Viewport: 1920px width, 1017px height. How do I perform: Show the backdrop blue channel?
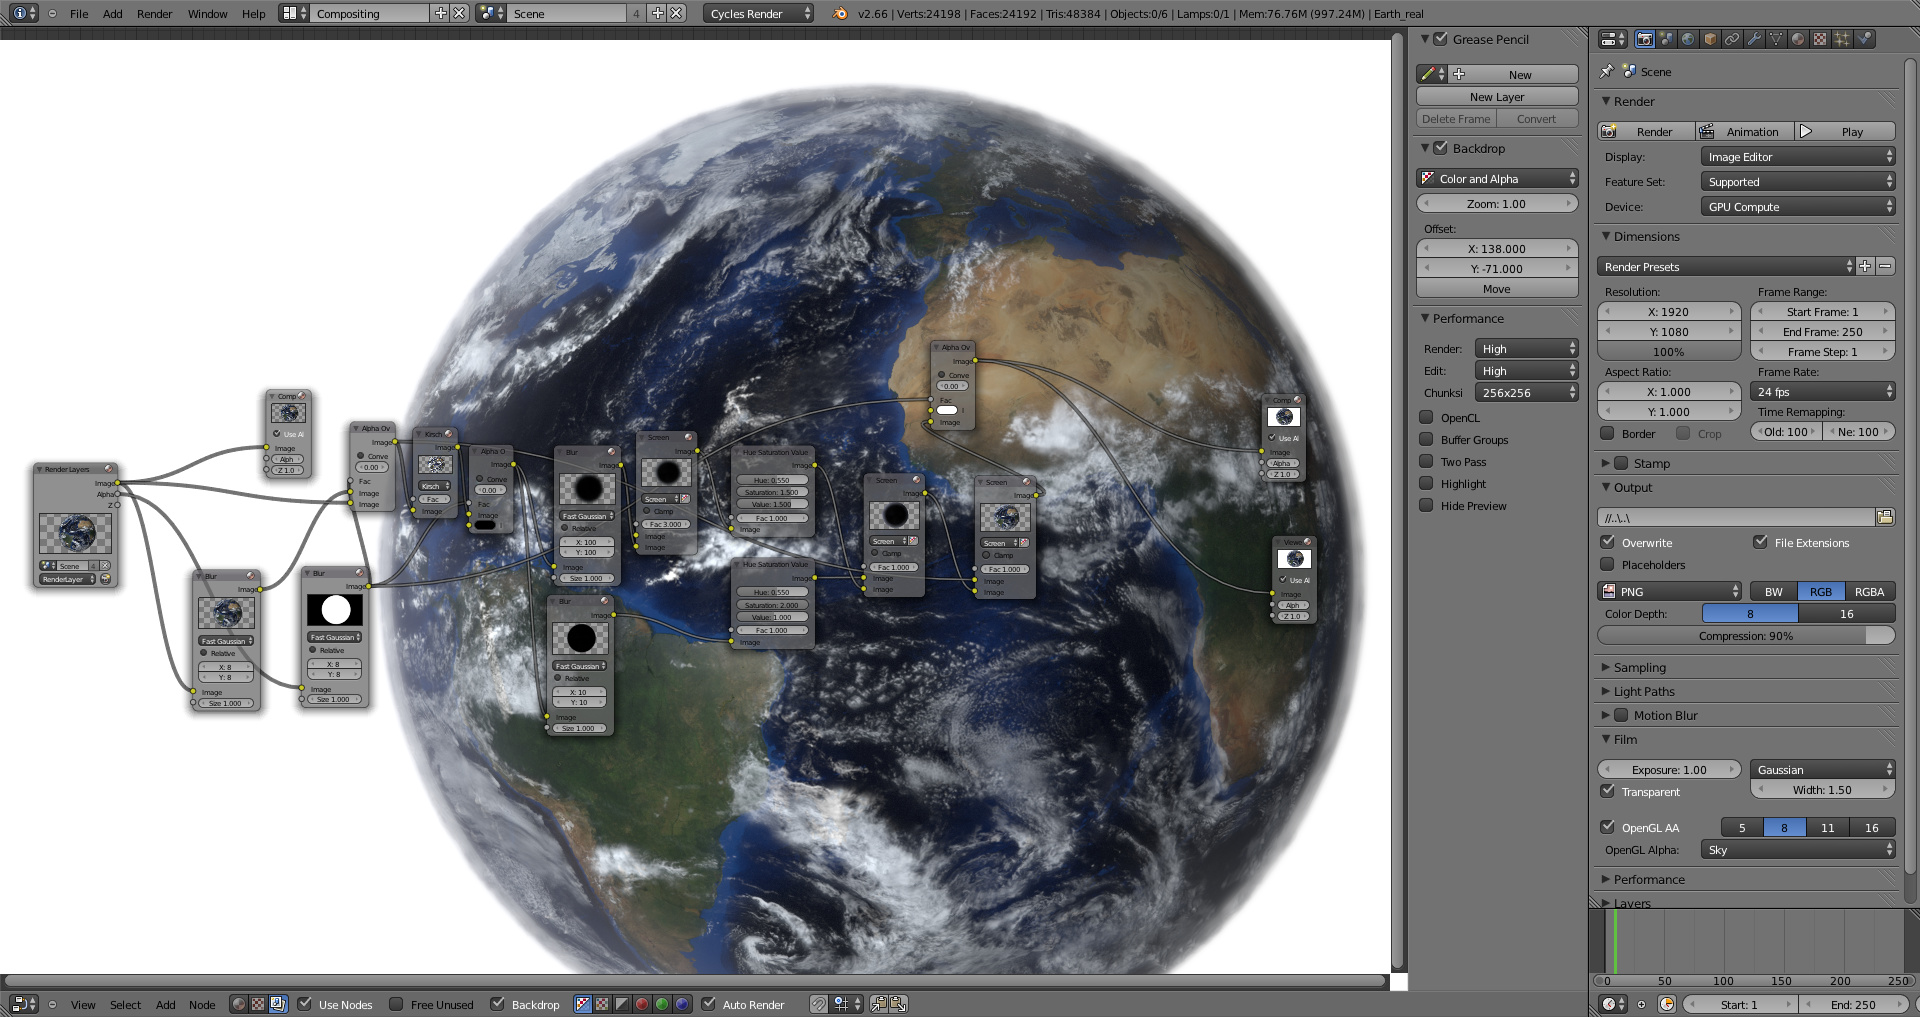682,1004
